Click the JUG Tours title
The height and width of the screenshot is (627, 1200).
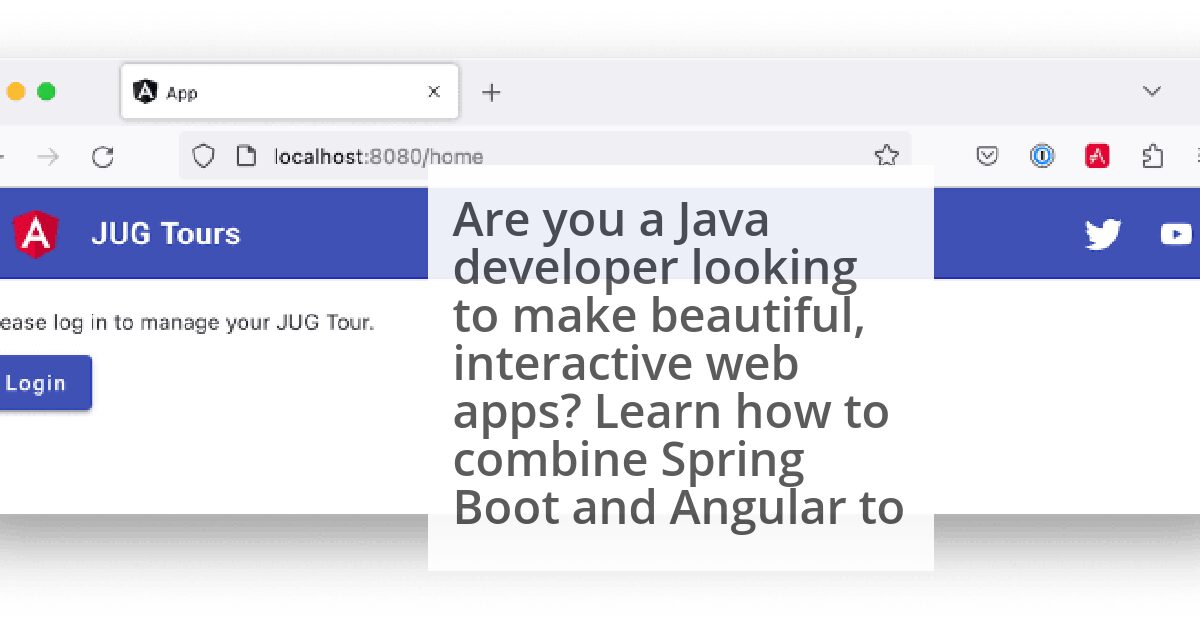coord(166,234)
